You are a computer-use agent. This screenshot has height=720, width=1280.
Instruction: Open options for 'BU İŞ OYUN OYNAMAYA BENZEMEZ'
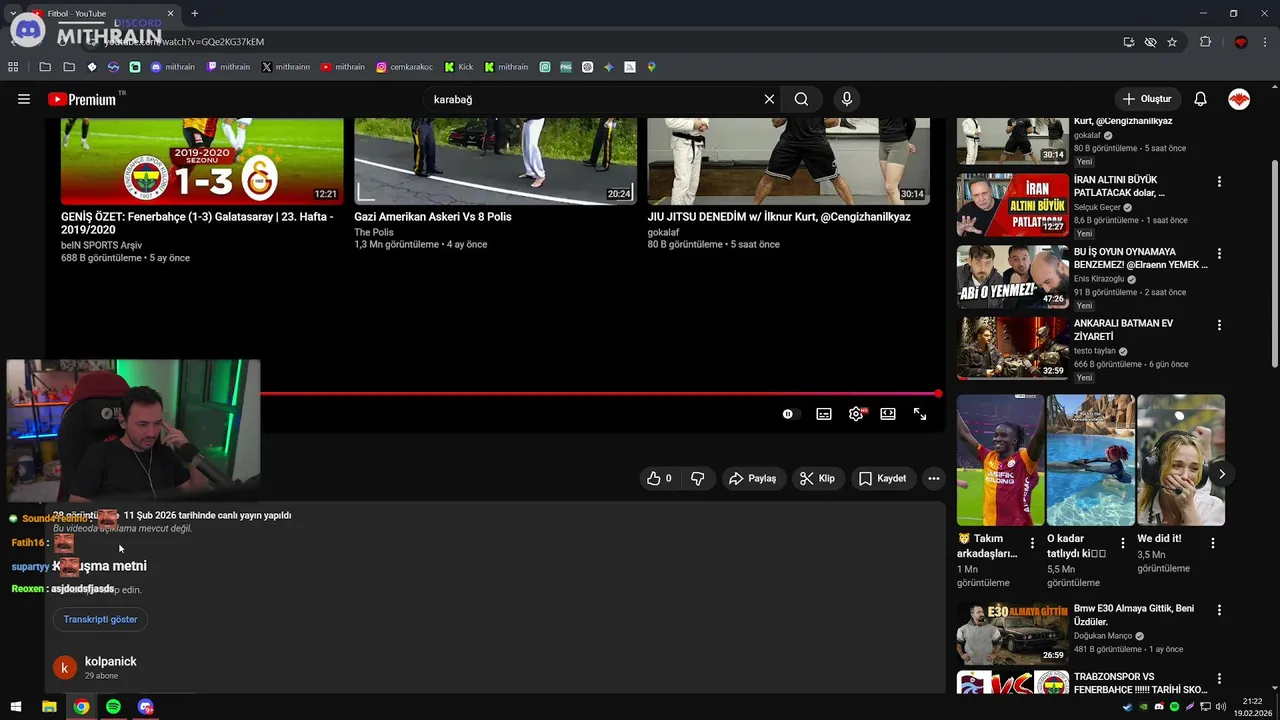tap(1219, 254)
